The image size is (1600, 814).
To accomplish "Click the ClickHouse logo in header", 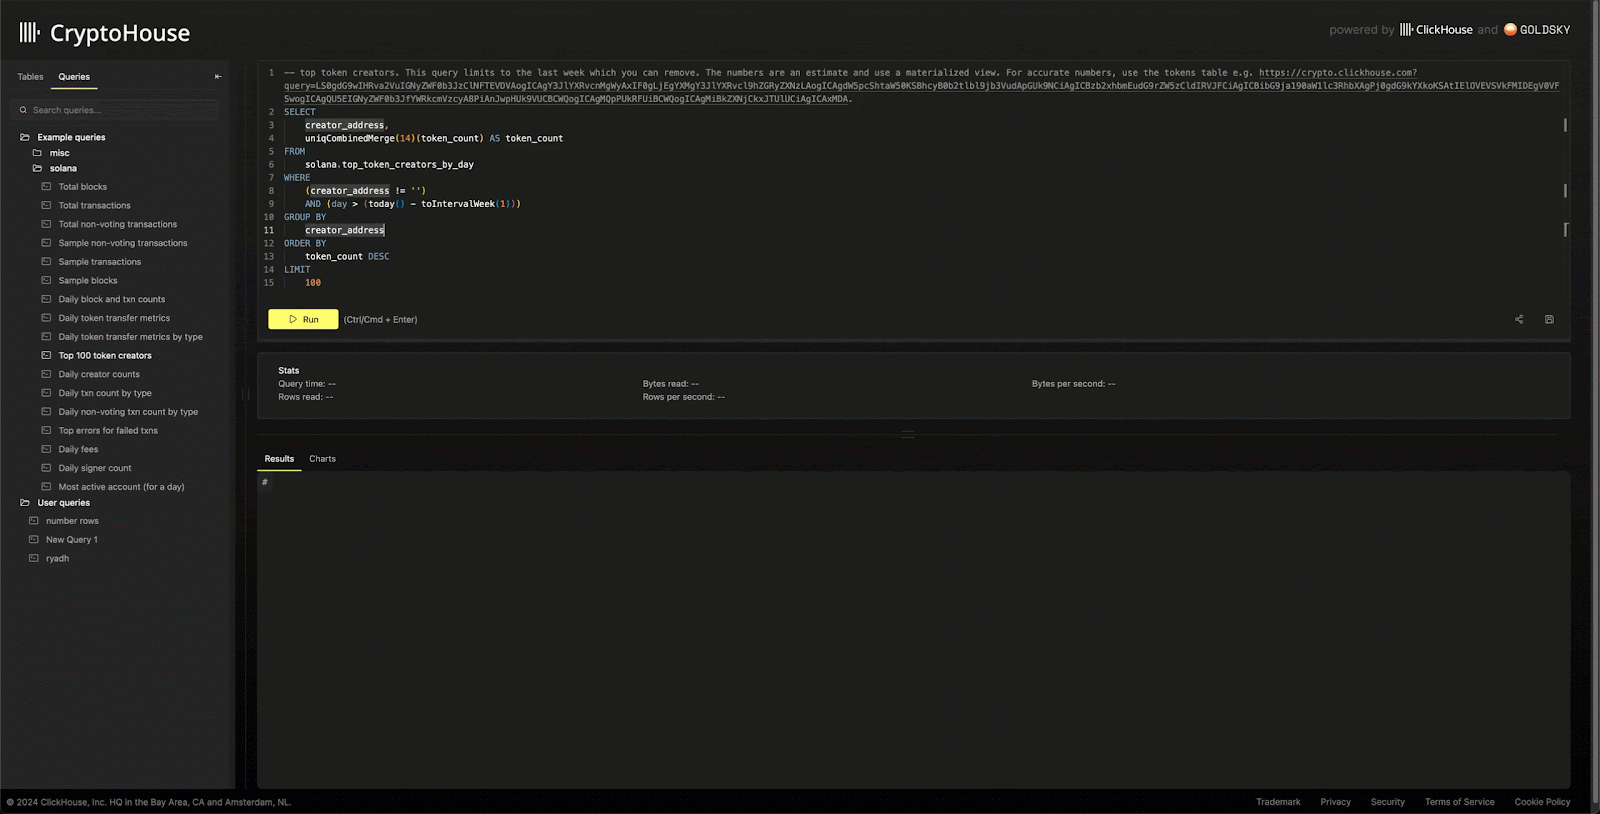I will click(x=1436, y=30).
